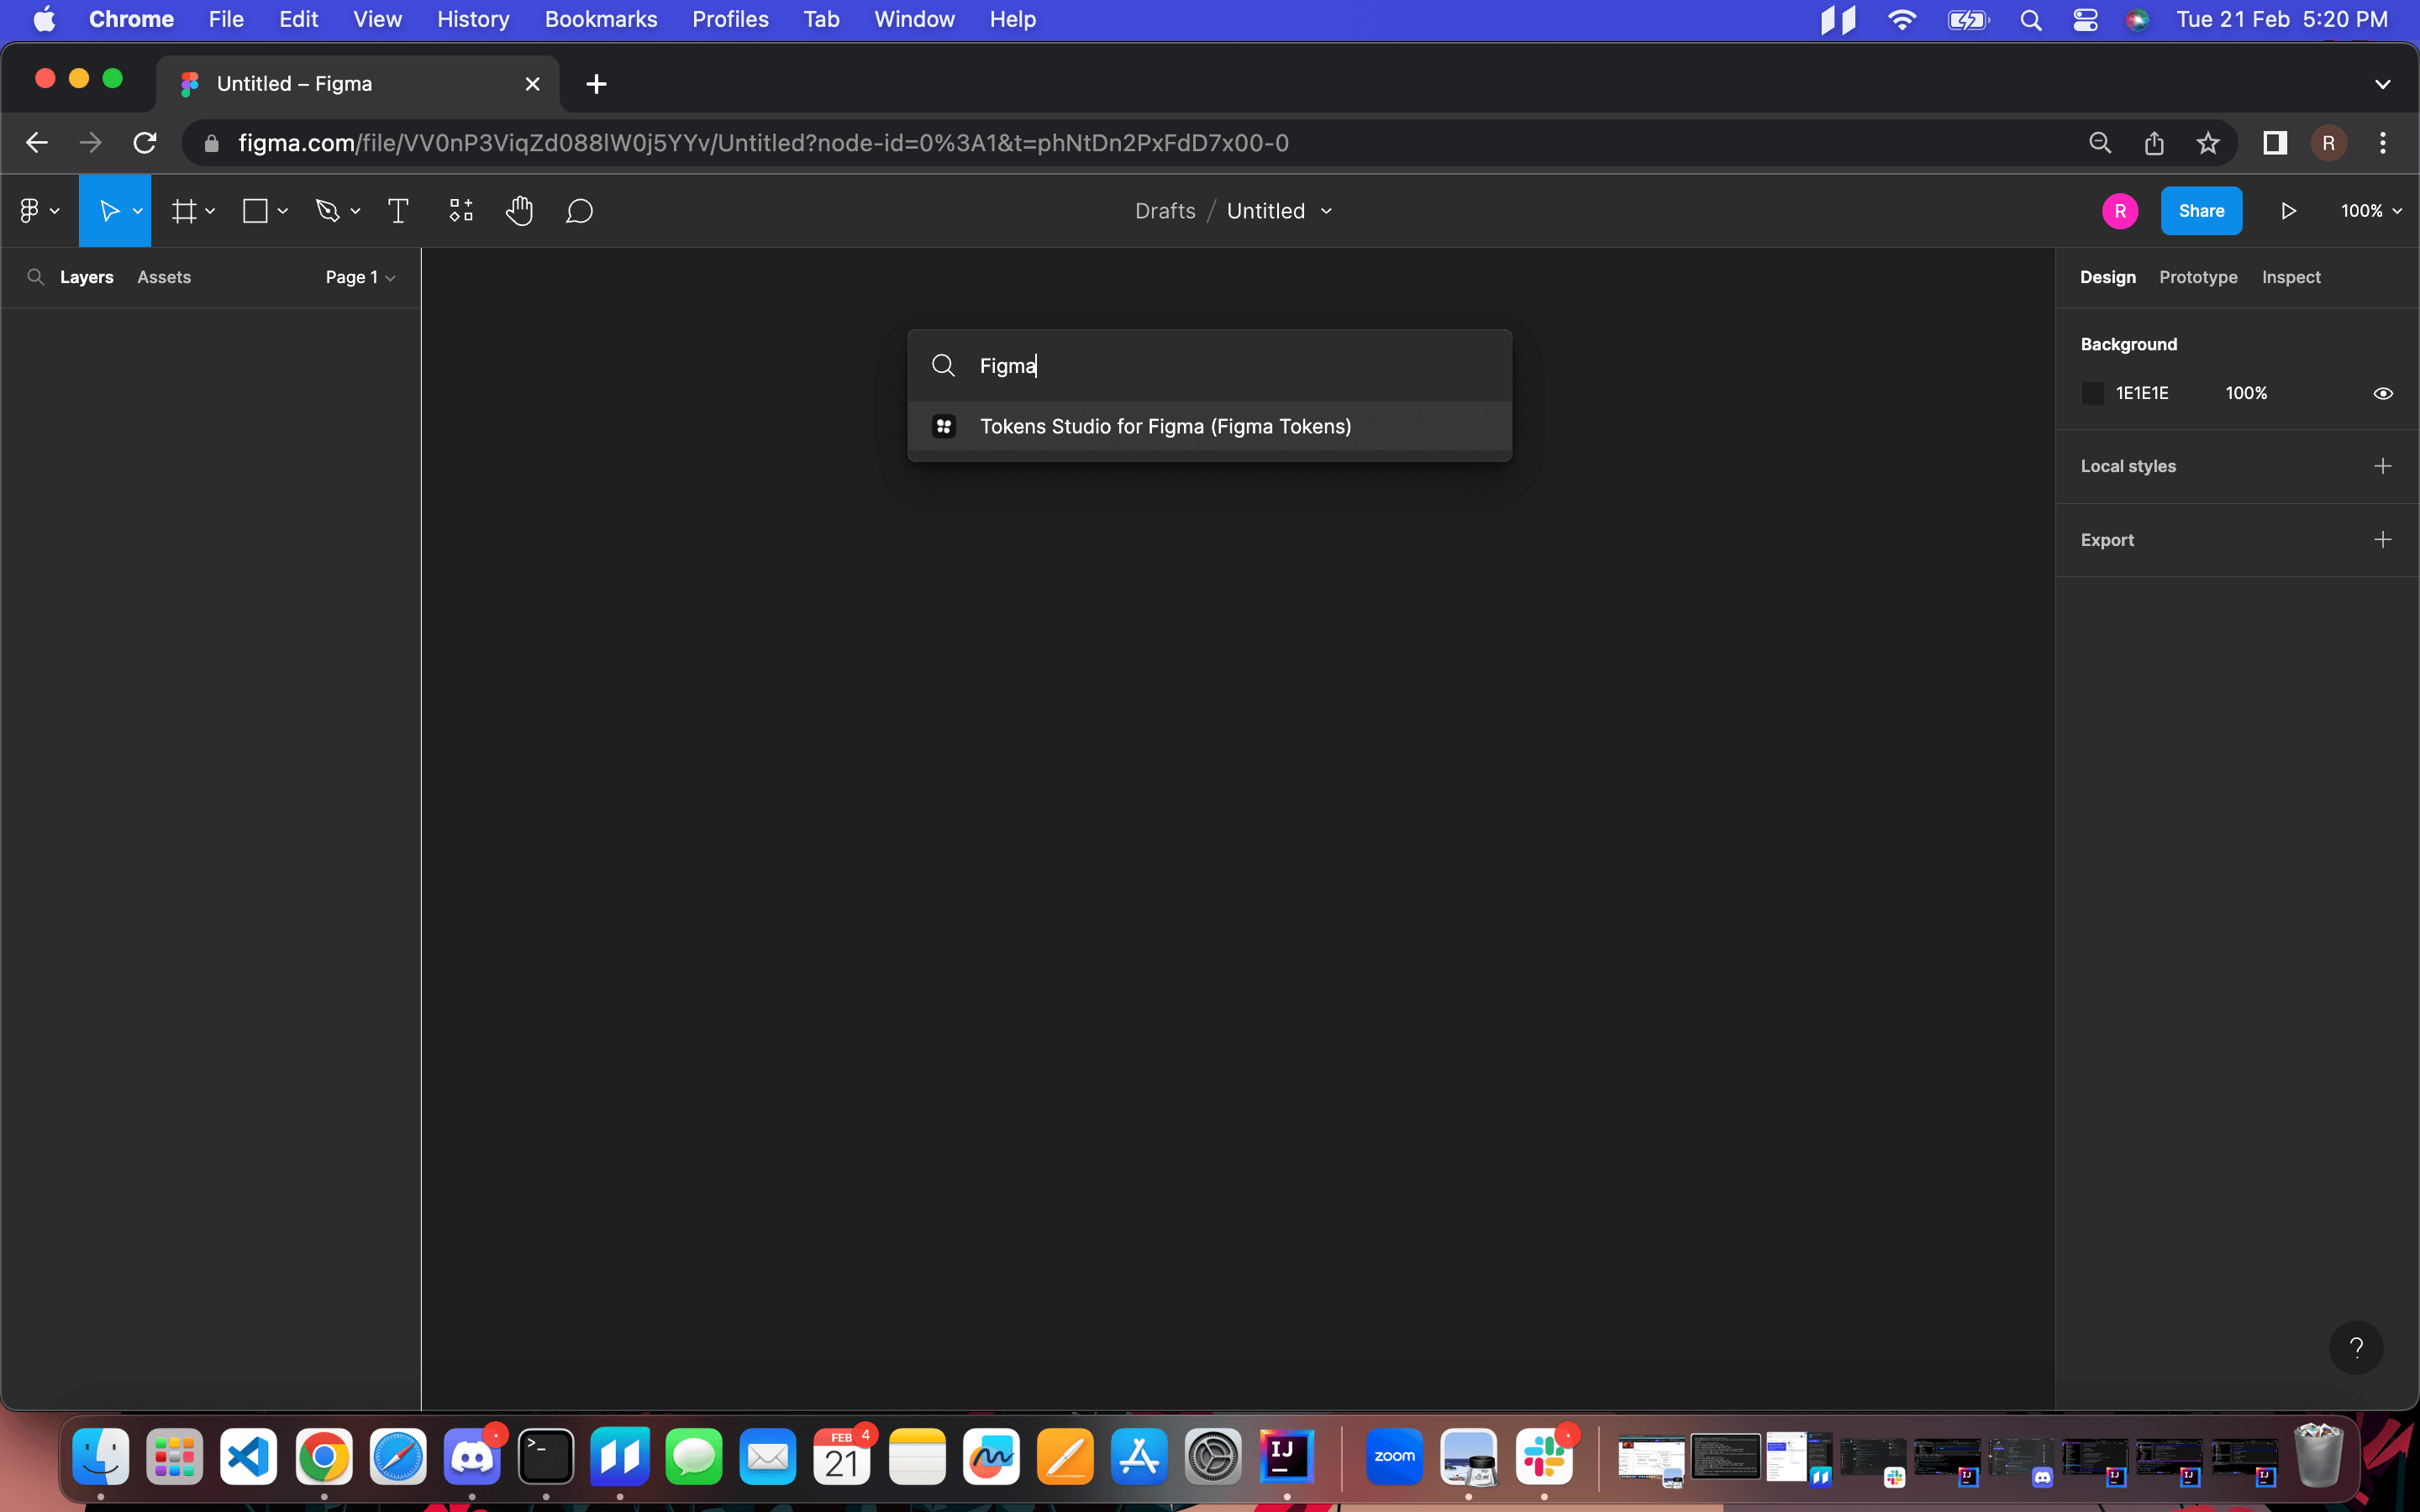Image resolution: width=2420 pixels, height=1512 pixels.
Task: Switch to the Layers tab
Action: [x=87, y=277]
